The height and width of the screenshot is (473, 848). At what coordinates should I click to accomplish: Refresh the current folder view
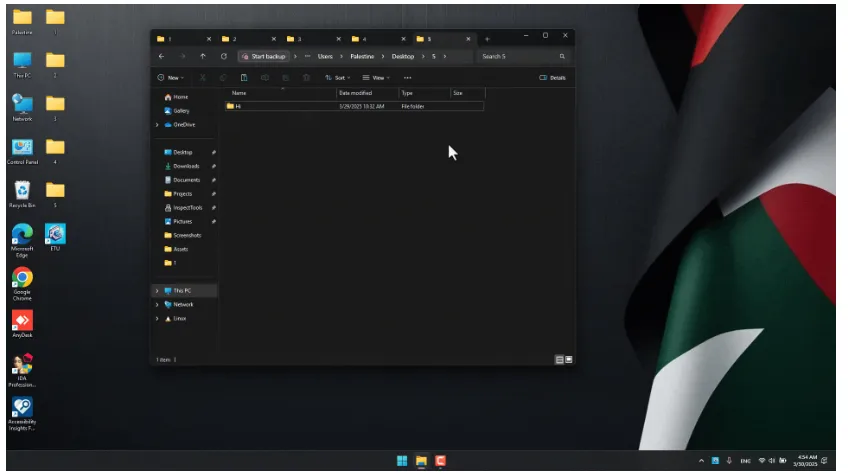click(x=223, y=56)
